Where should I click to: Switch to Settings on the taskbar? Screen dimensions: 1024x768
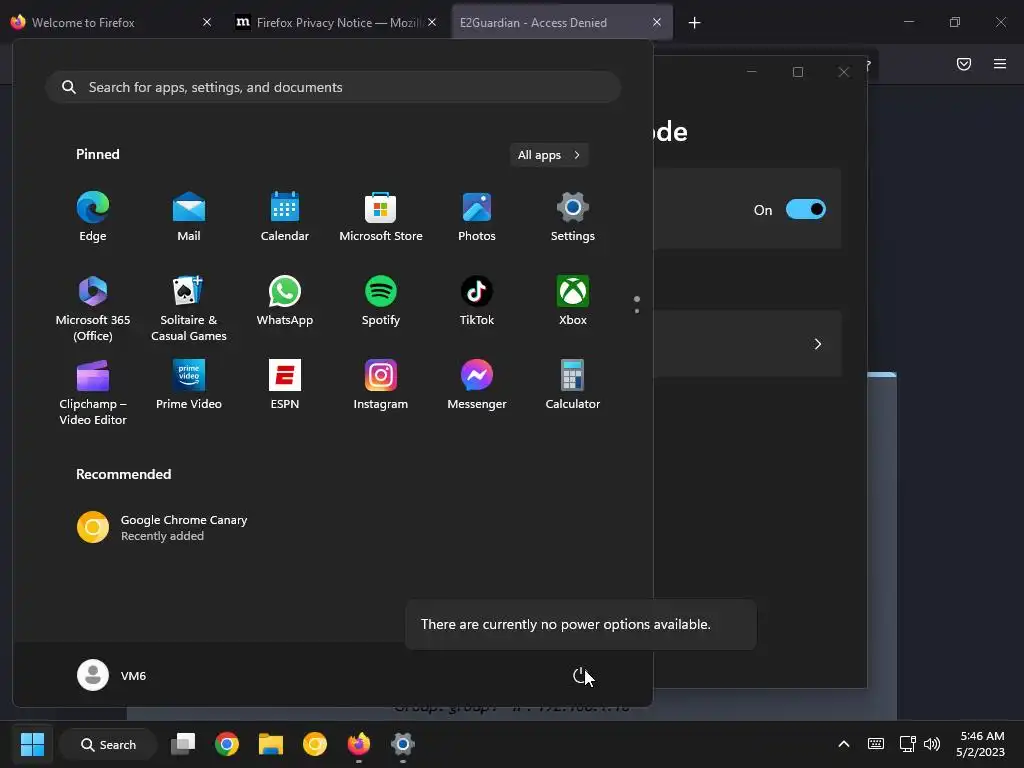tap(402, 744)
